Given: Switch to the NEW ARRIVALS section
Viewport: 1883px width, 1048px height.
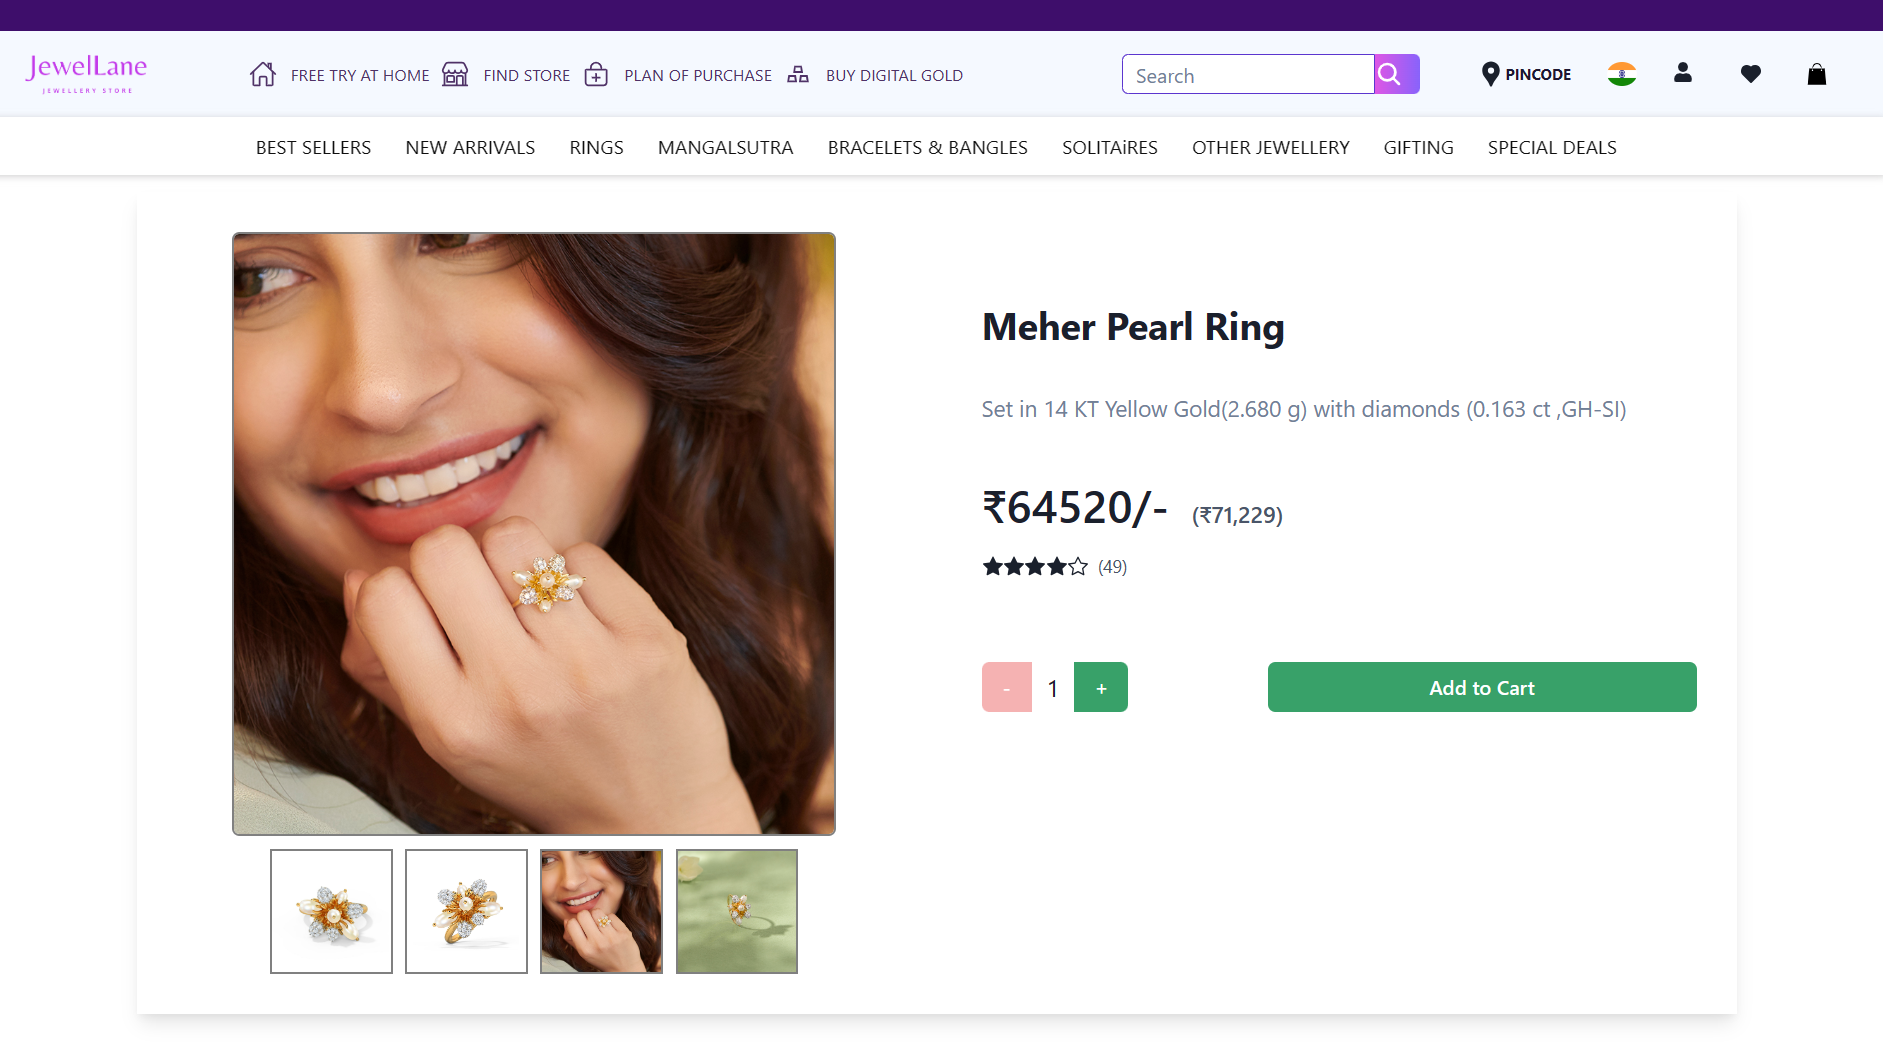Looking at the screenshot, I should click(470, 147).
